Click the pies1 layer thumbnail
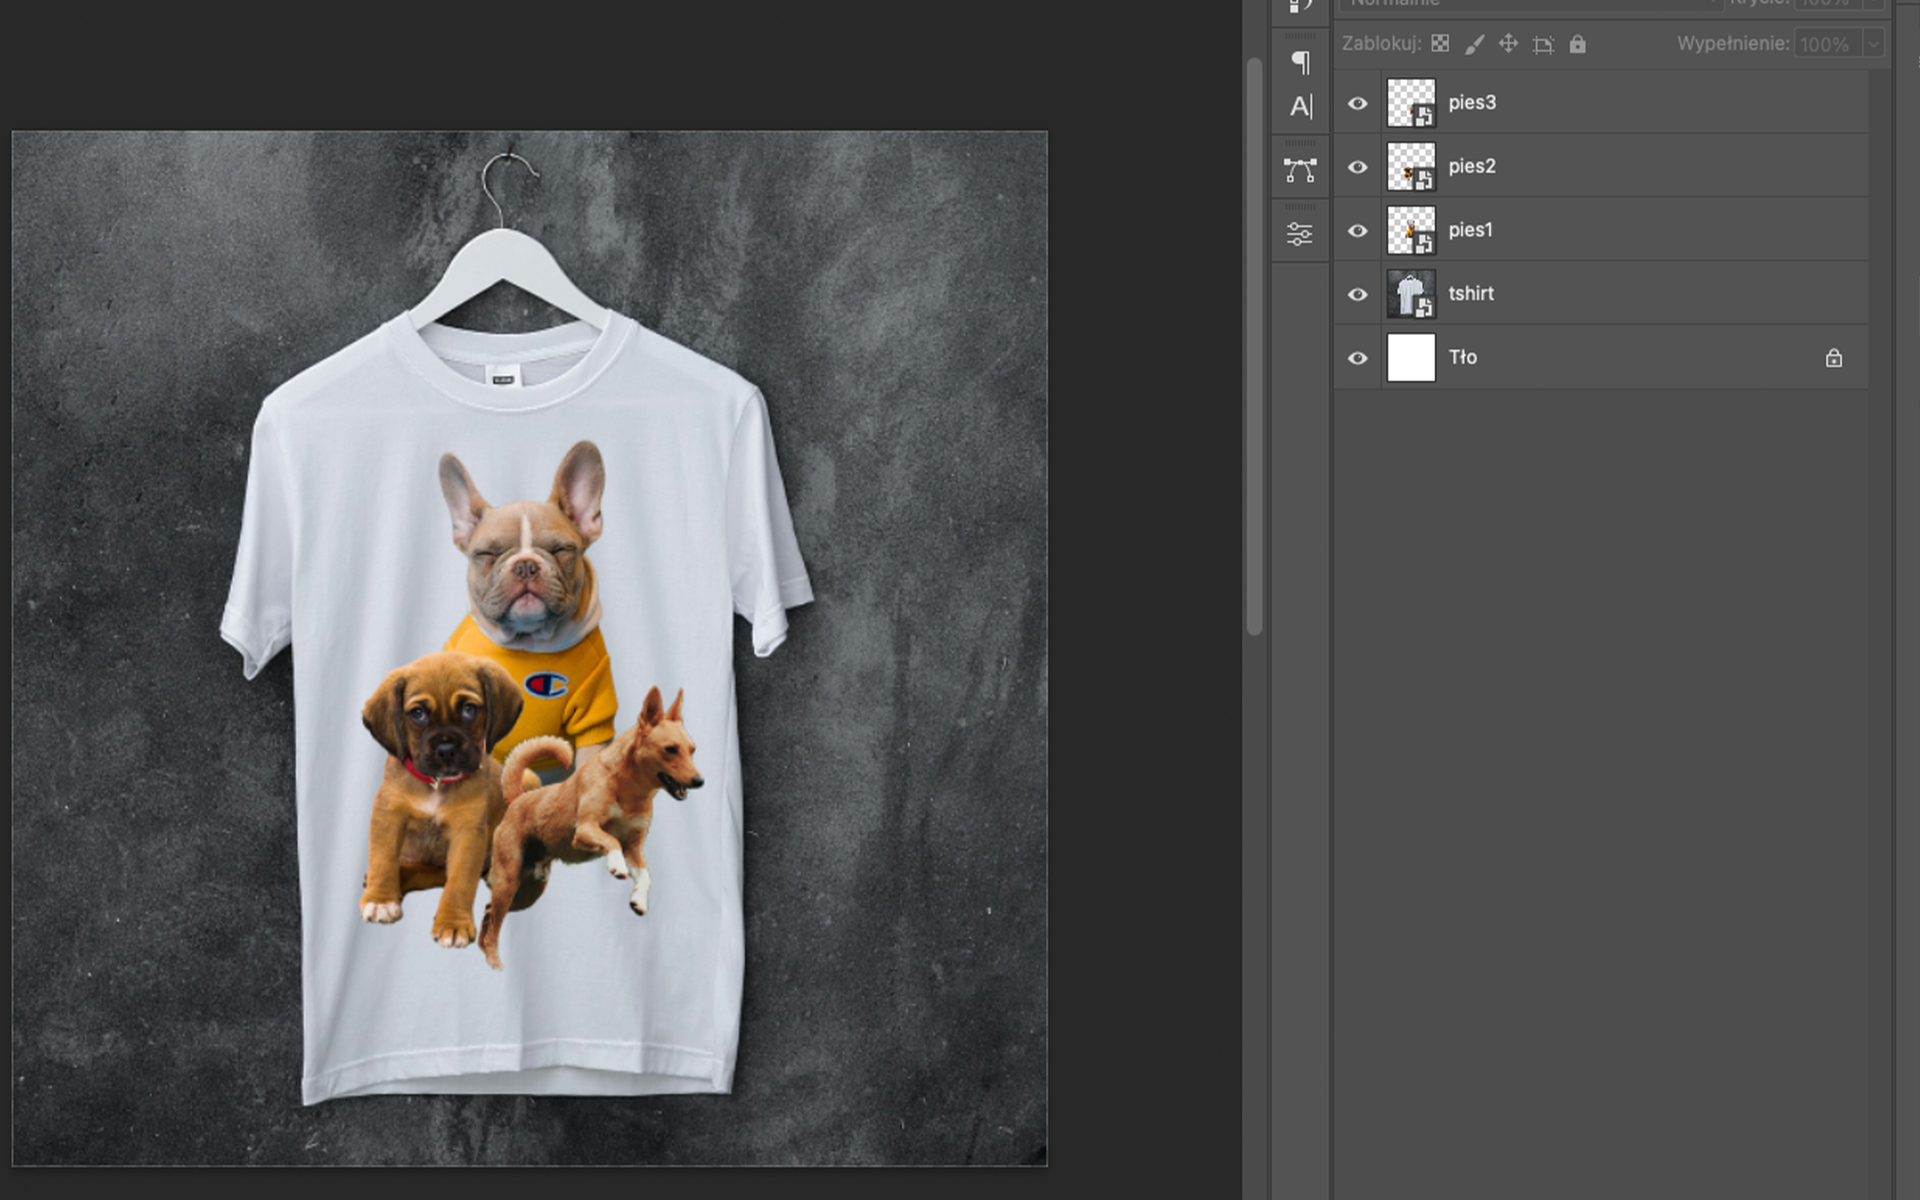 [1411, 230]
